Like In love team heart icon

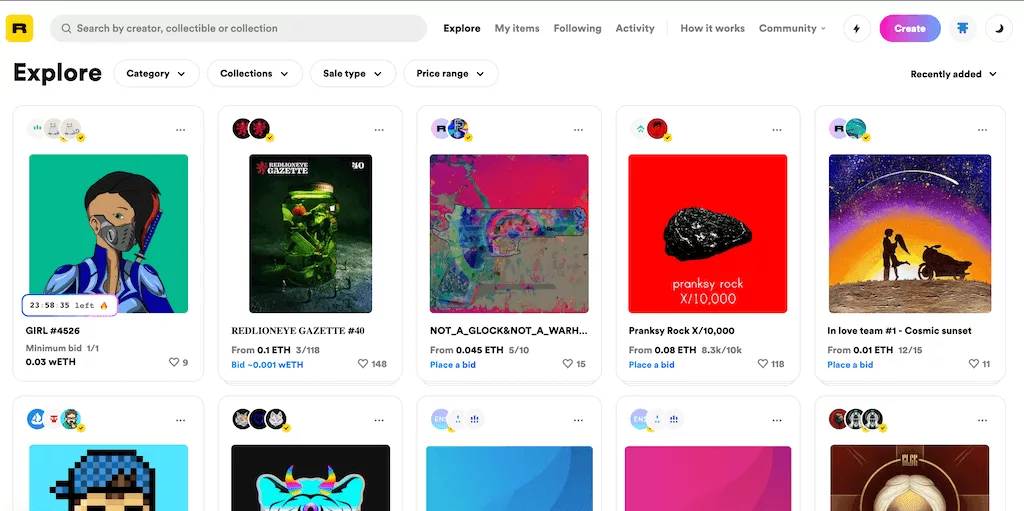point(974,363)
